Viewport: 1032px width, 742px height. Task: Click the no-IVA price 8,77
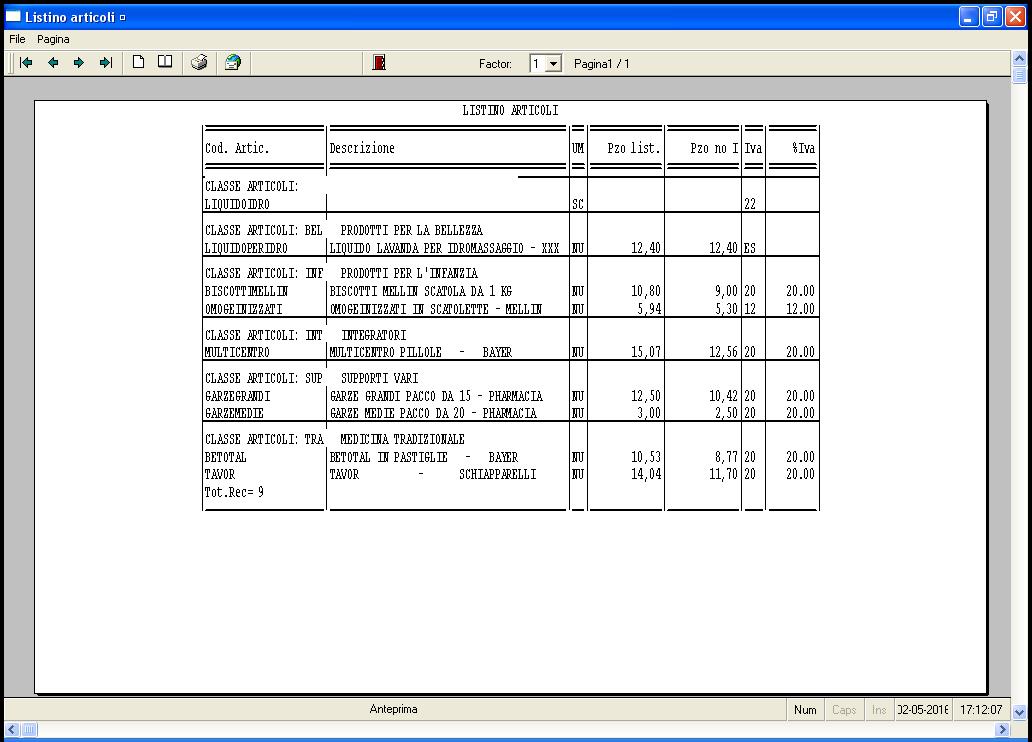tap(727, 457)
